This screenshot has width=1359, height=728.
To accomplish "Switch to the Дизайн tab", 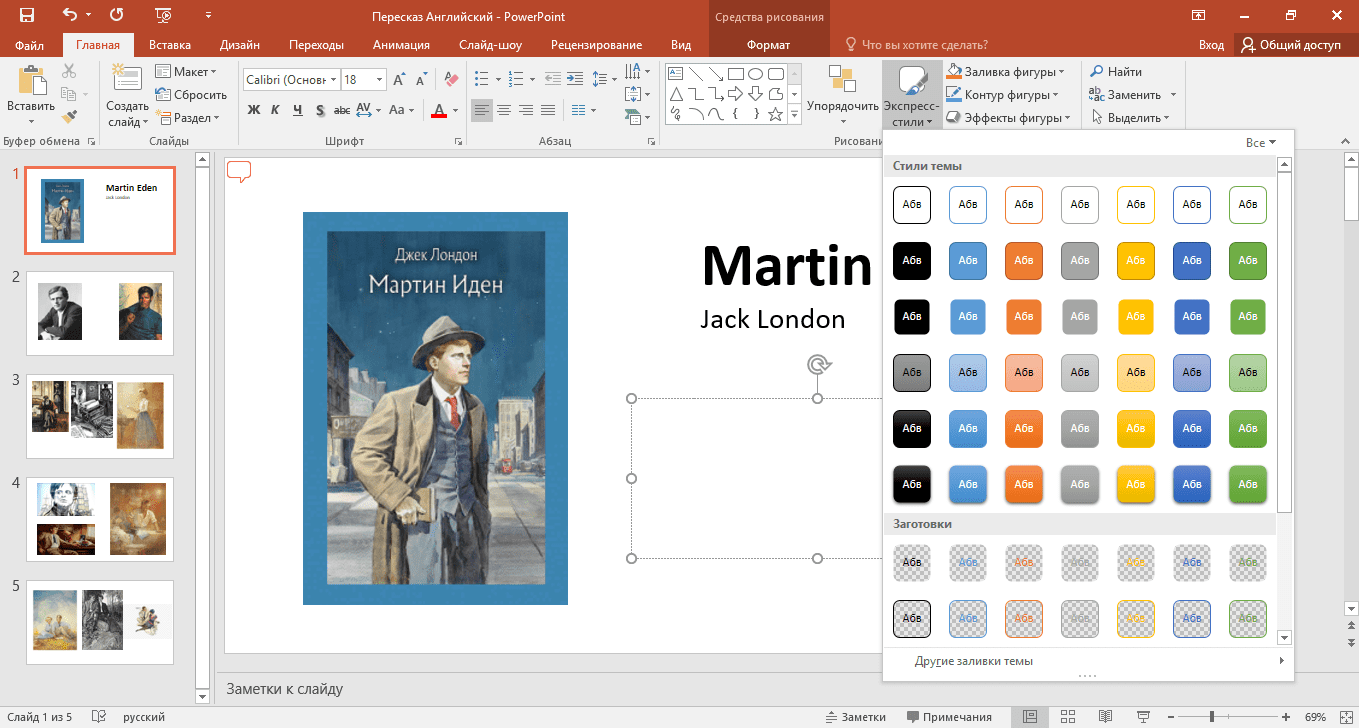I will tap(240, 45).
